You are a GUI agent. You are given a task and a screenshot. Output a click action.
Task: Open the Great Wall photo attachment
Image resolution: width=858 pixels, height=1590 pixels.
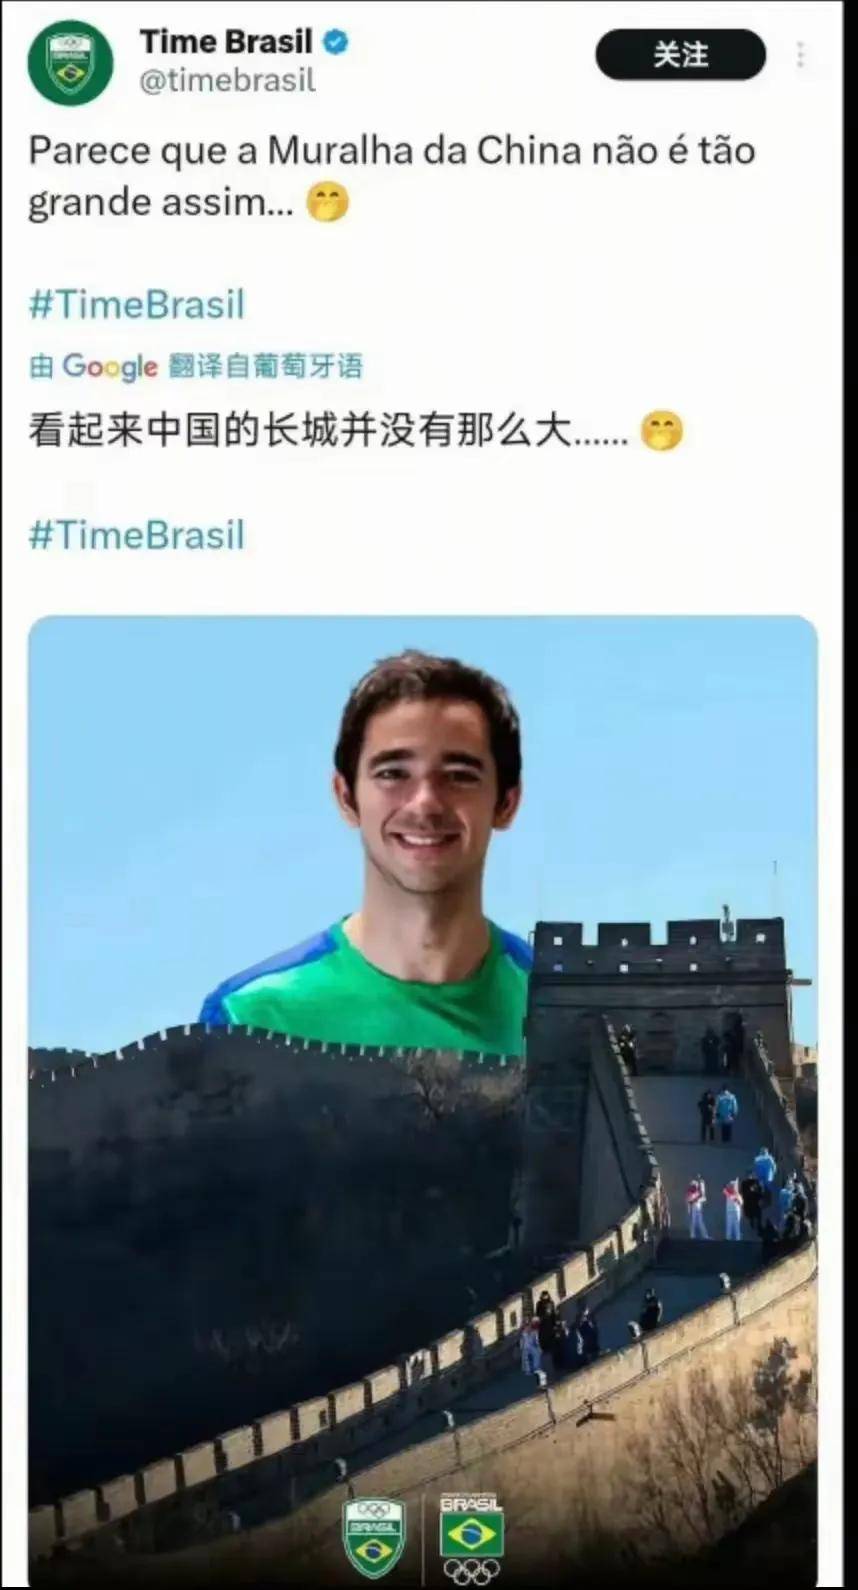tap(422, 1100)
